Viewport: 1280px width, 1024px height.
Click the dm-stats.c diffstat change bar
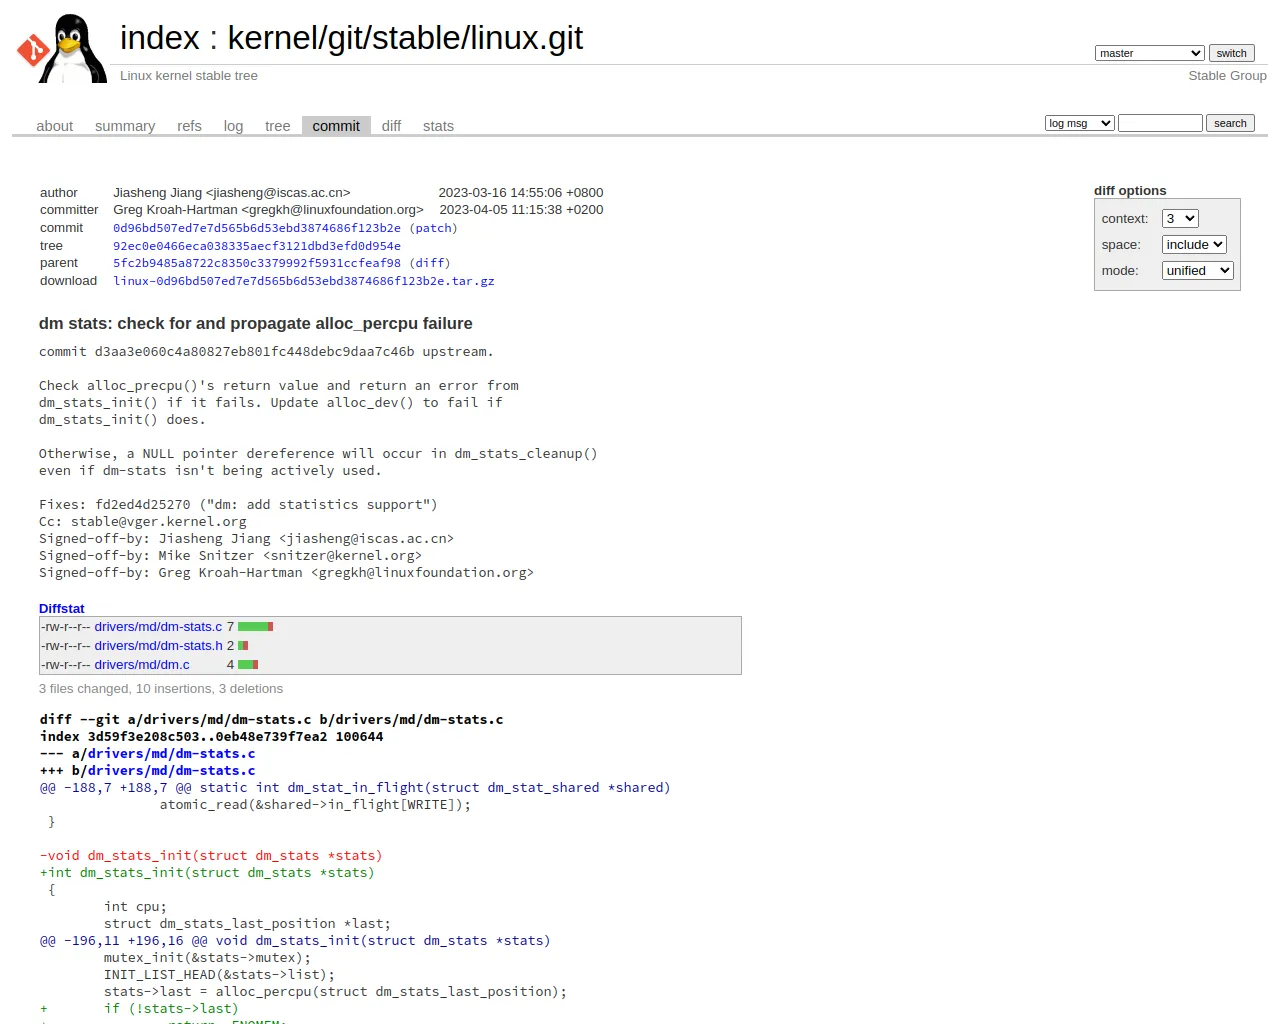pyautogui.click(x=255, y=627)
